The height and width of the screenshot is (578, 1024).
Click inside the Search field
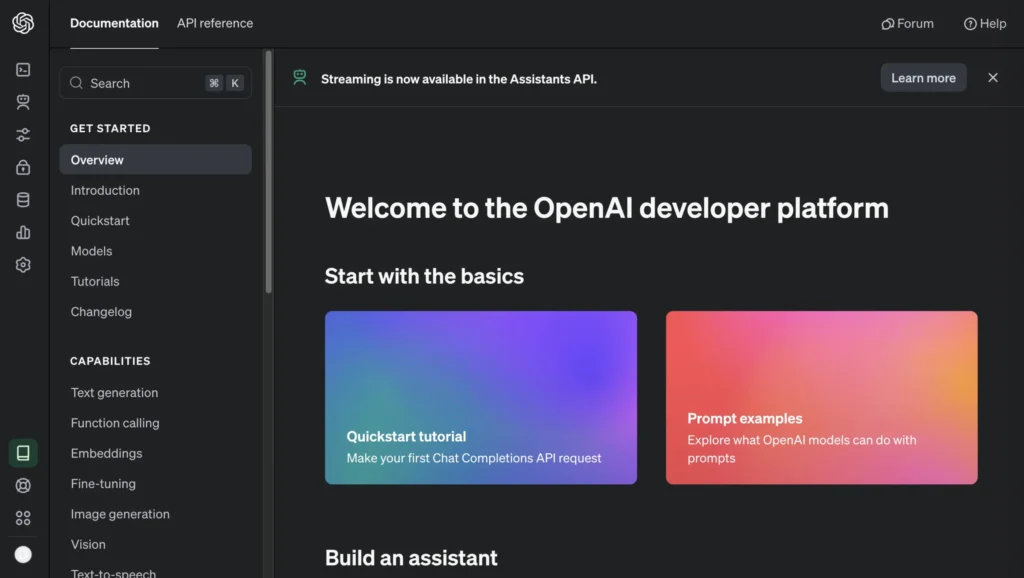pos(140,83)
